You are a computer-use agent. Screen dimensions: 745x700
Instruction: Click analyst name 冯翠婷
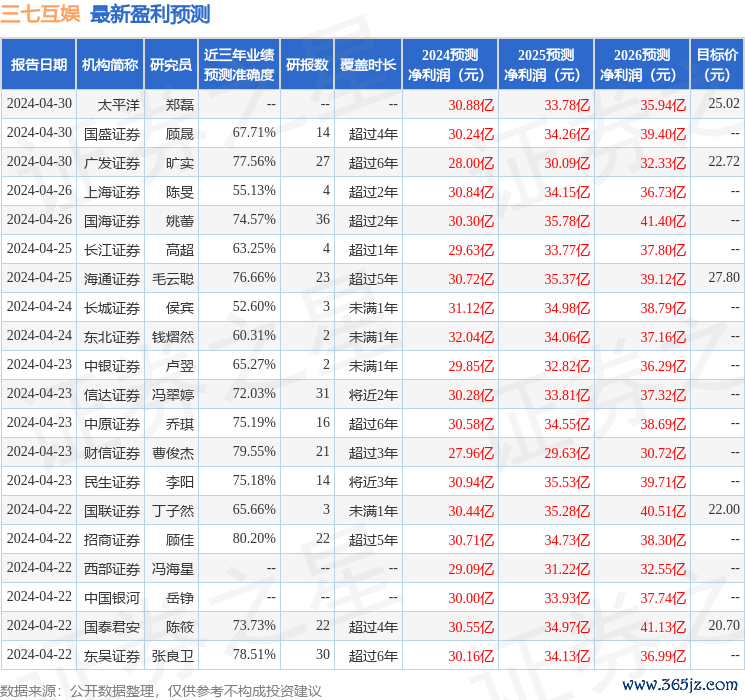click(173, 395)
